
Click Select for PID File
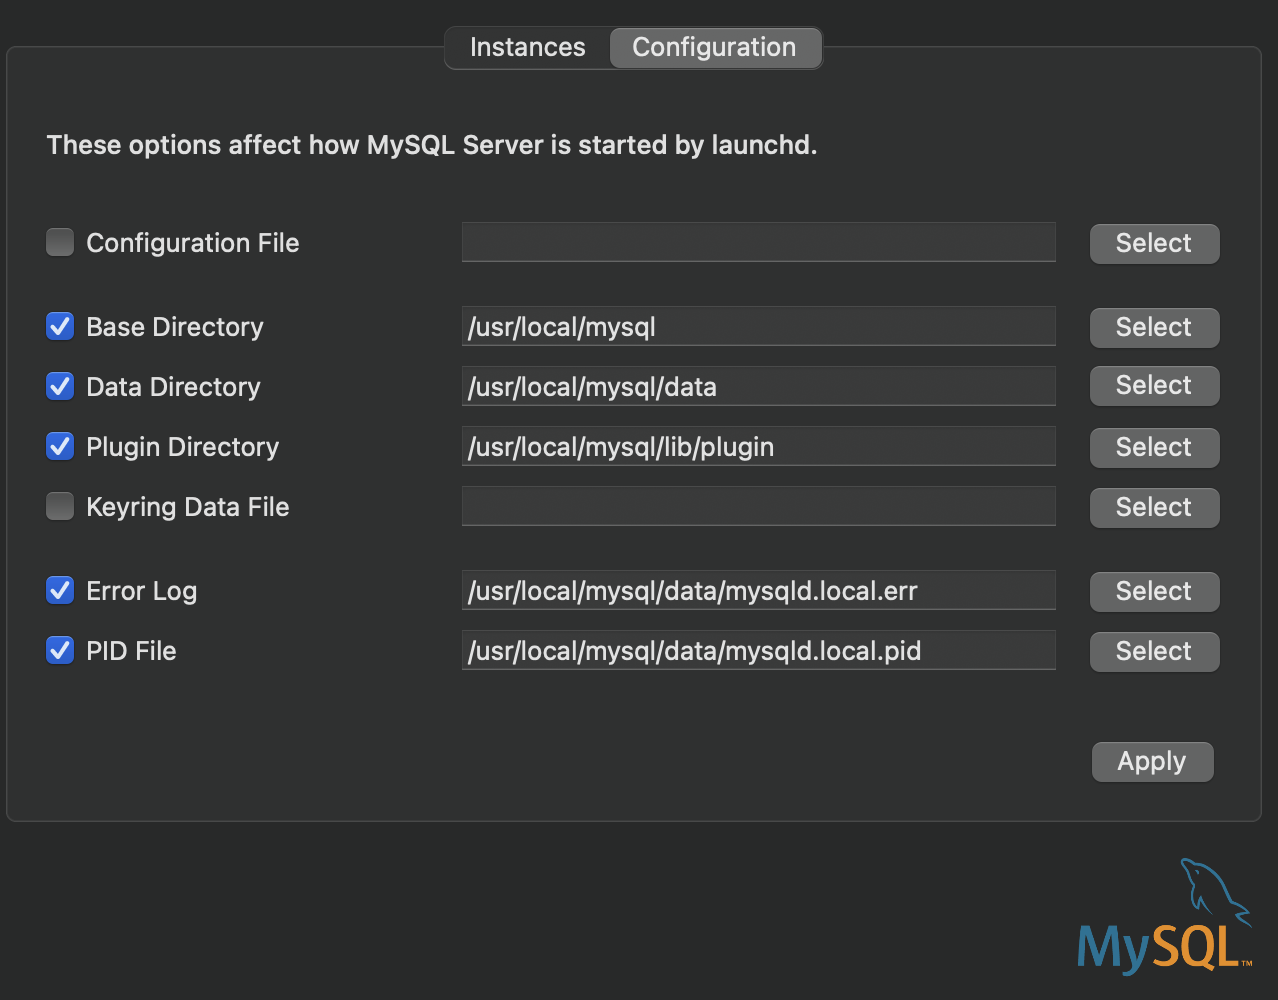click(1154, 651)
